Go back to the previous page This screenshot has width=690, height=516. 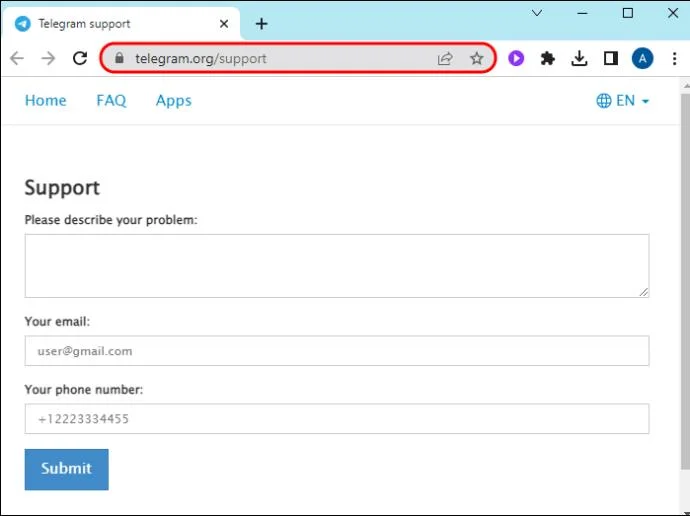click(x=17, y=58)
